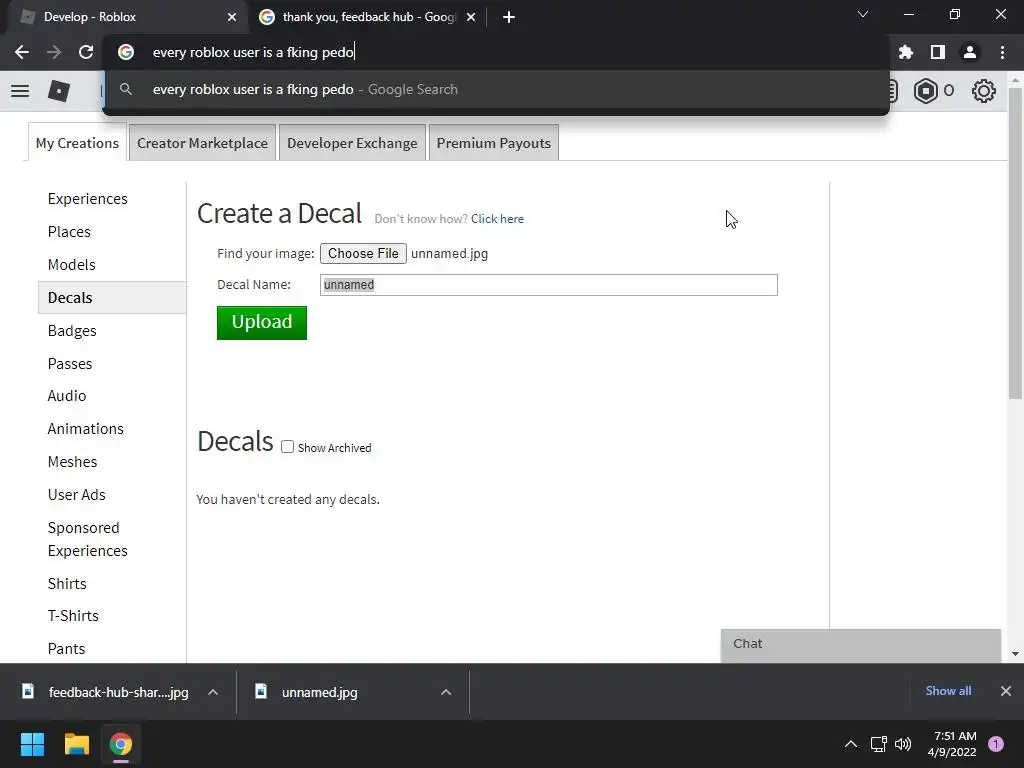Select Animations in the sidebar
Image resolution: width=1024 pixels, height=768 pixels.
click(86, 428)
